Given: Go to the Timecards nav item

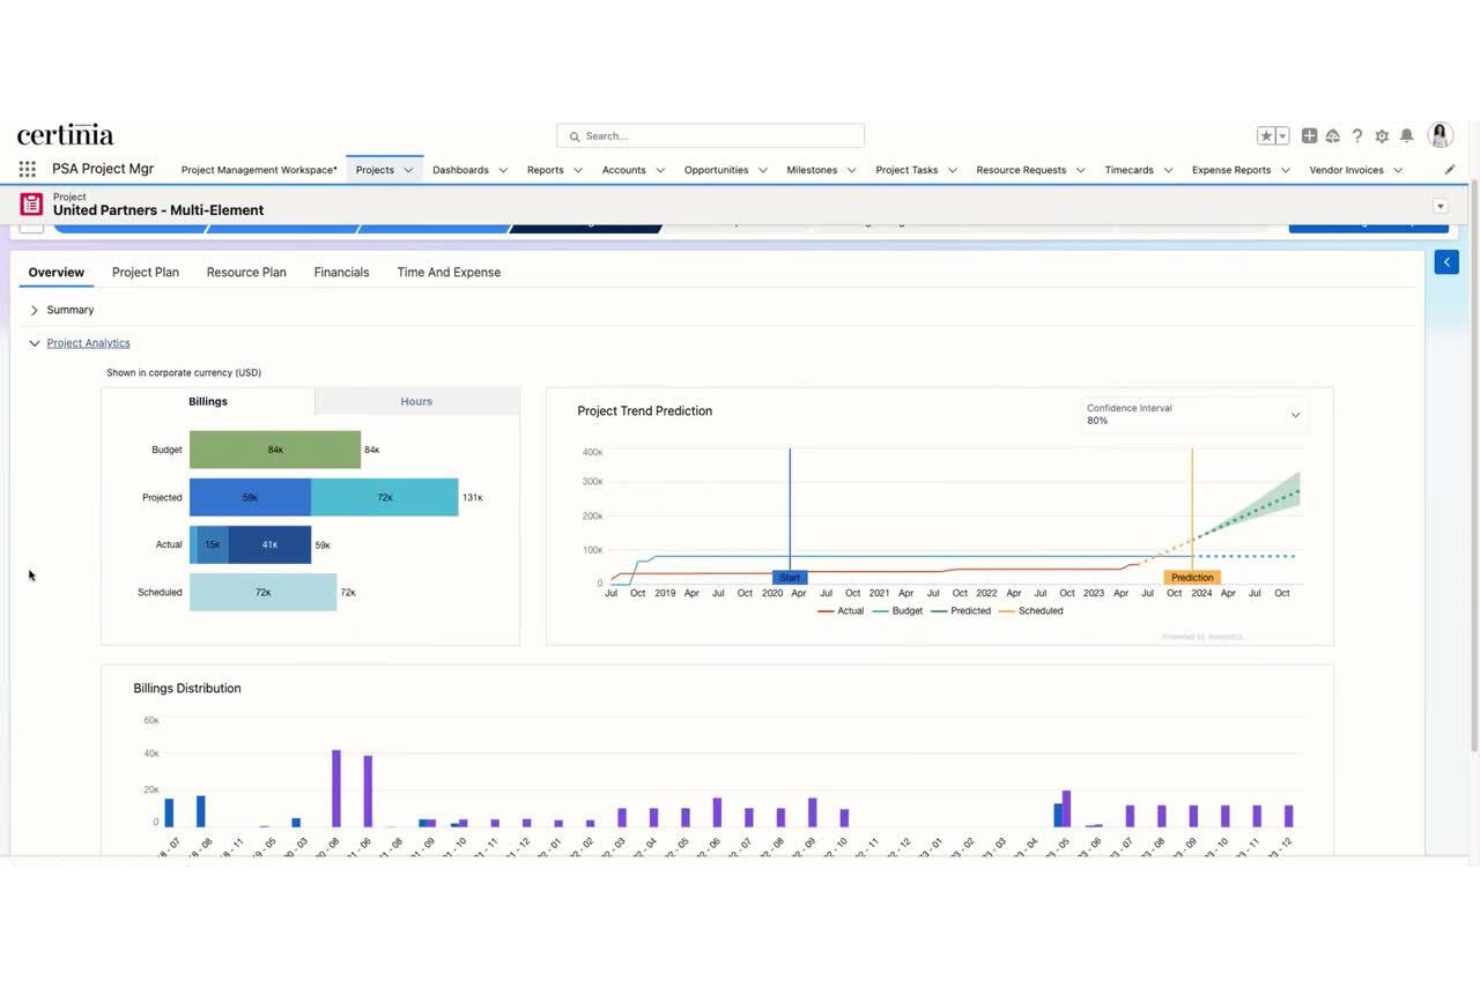Looking at the screenshot, I should 1129,170.
